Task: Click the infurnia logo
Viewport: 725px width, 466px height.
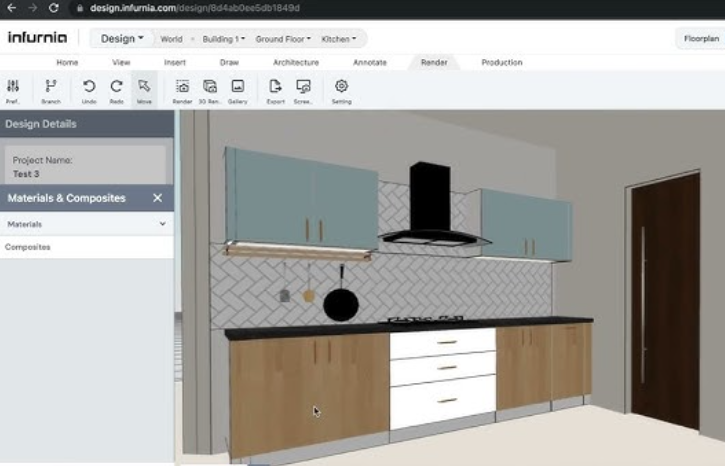Action: click(37, 37)
